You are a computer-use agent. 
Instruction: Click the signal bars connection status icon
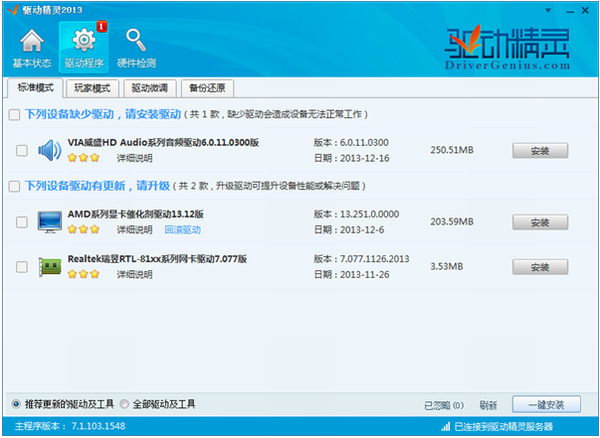coord(445,426)
